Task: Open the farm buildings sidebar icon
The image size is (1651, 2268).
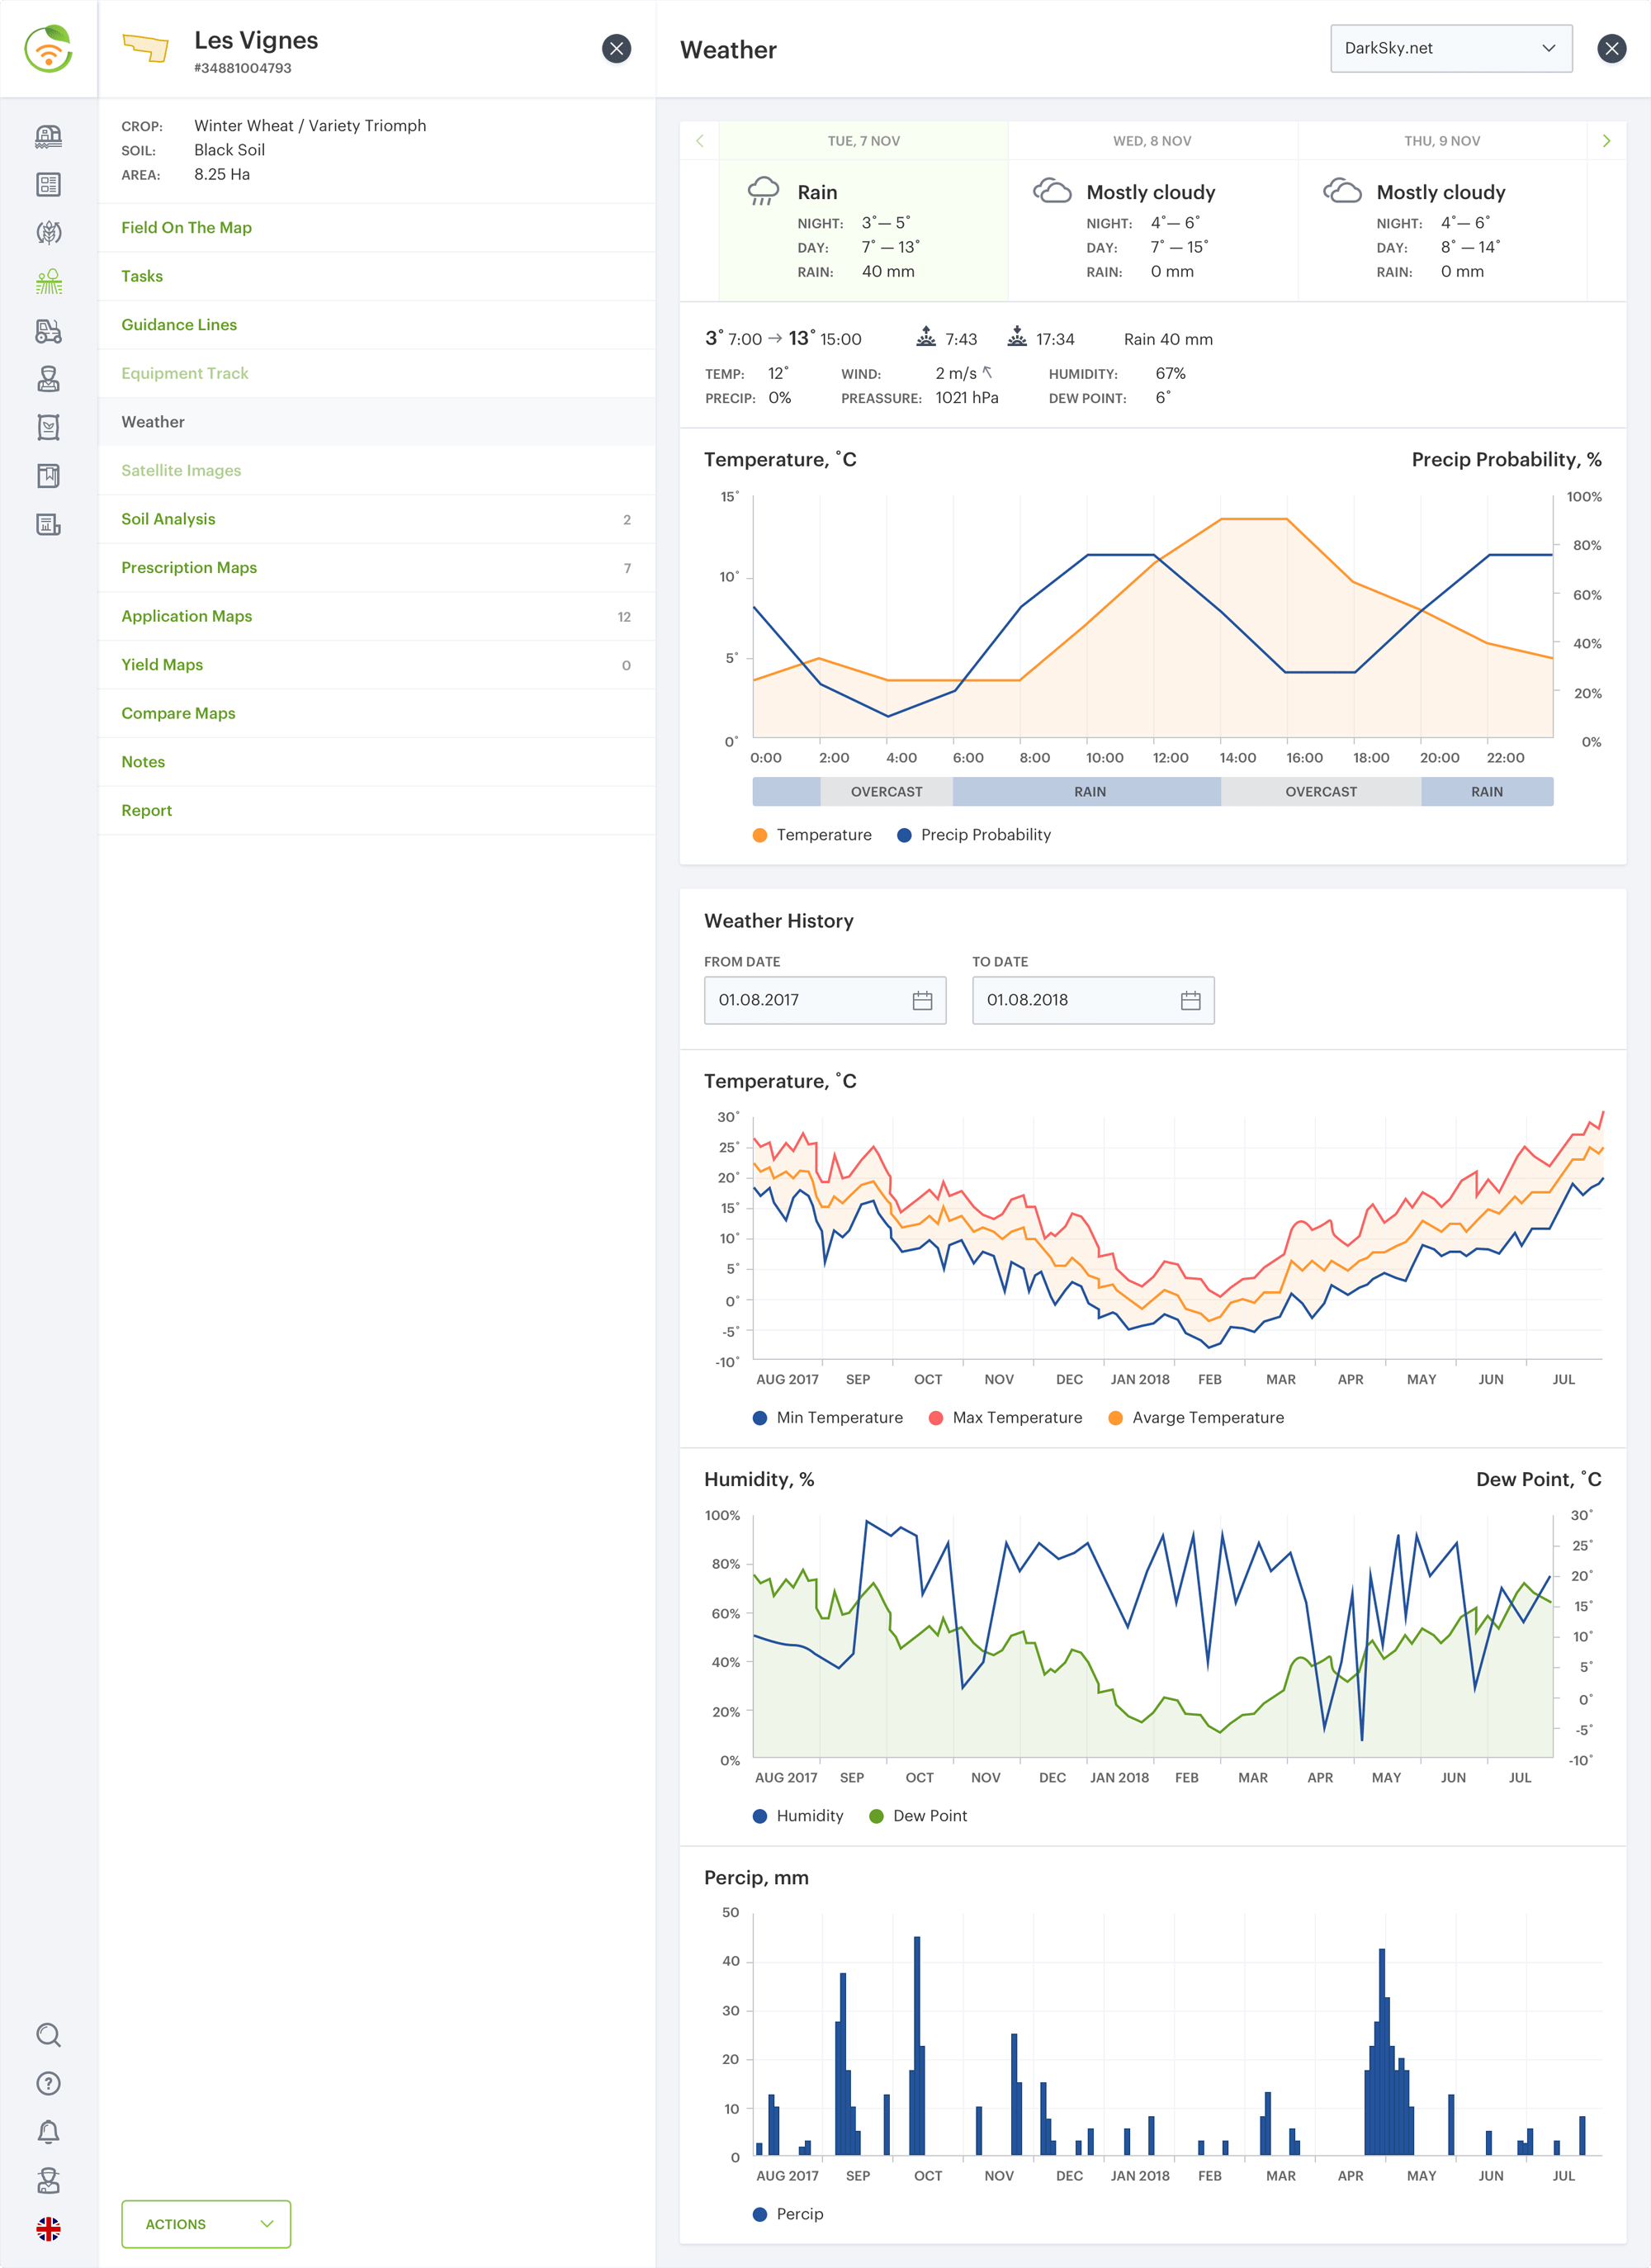Action: [48, 136]
